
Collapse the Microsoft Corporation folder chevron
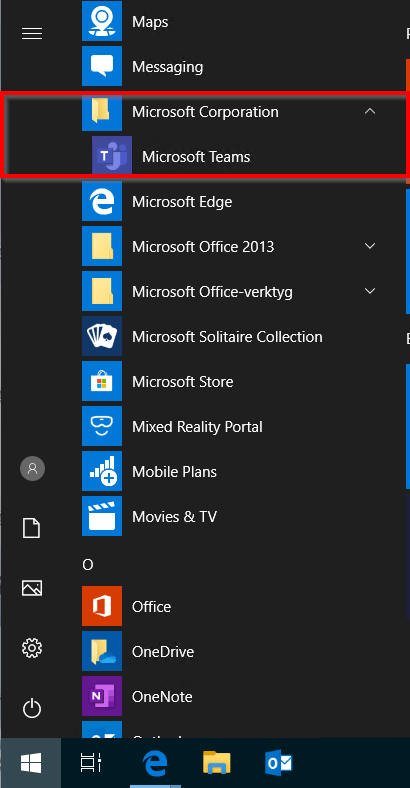point(370,111)
